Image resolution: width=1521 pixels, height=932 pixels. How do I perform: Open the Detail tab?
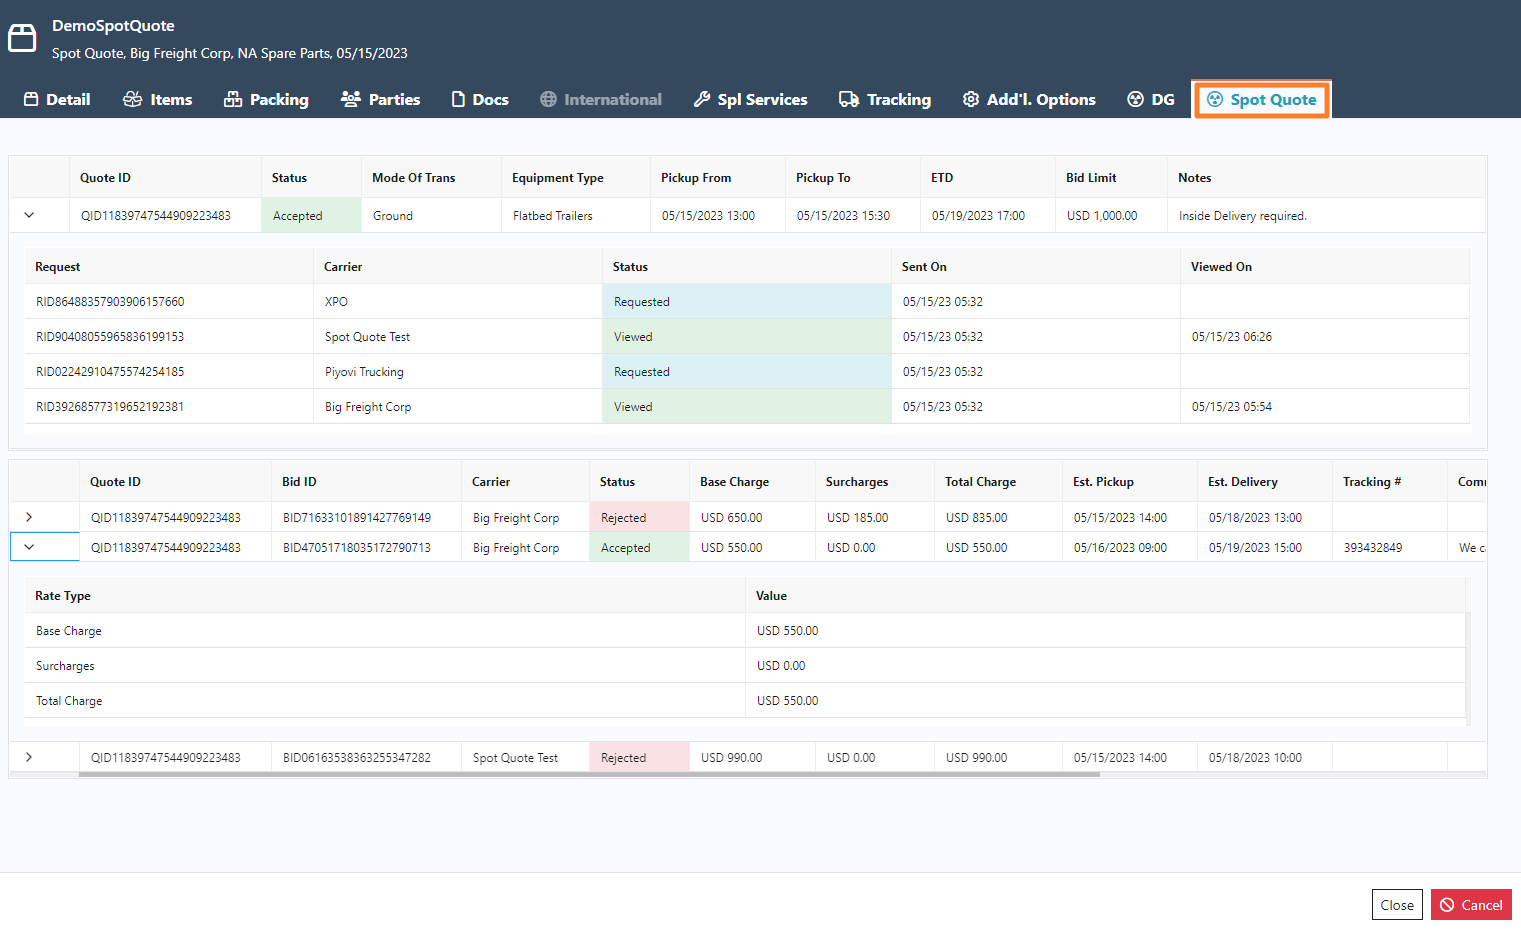tap(57, 99)
